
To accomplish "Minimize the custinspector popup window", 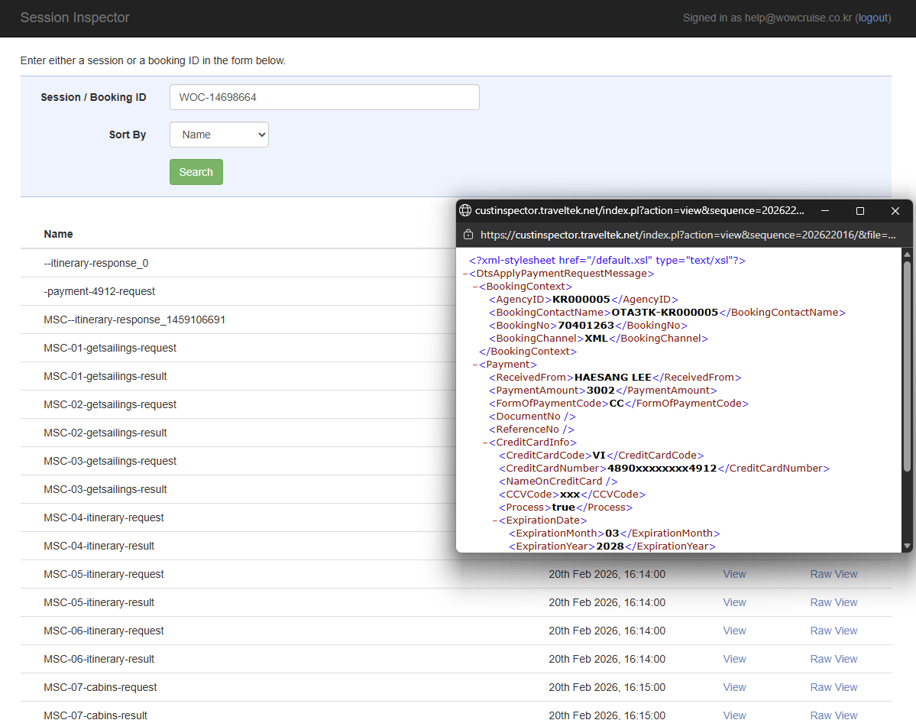I will point(825,211).
